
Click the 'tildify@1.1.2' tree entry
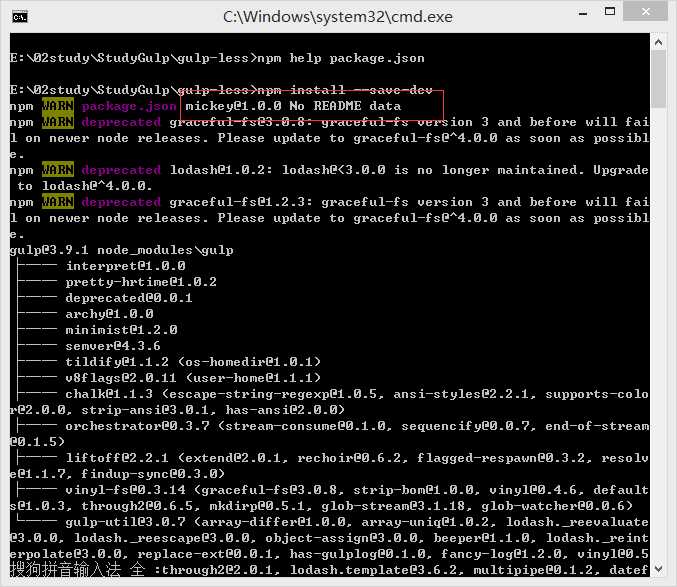point(117,362)
